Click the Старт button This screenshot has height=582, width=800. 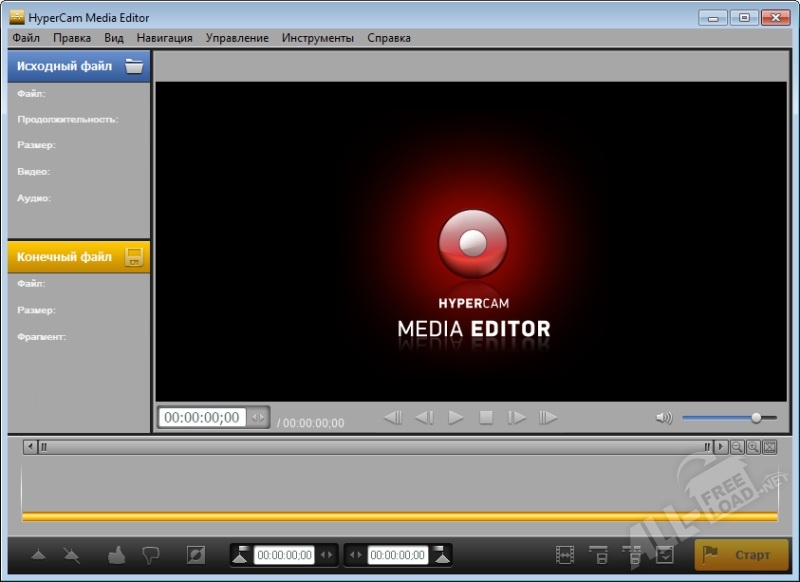coord(741,555)
